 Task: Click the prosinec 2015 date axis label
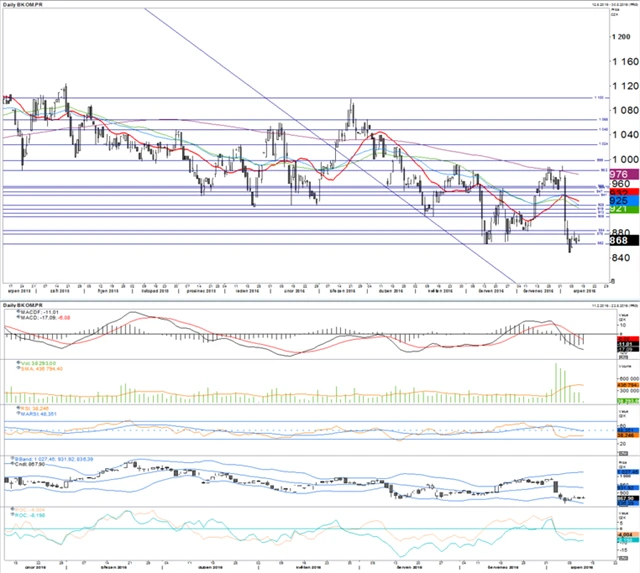[201, 291]
